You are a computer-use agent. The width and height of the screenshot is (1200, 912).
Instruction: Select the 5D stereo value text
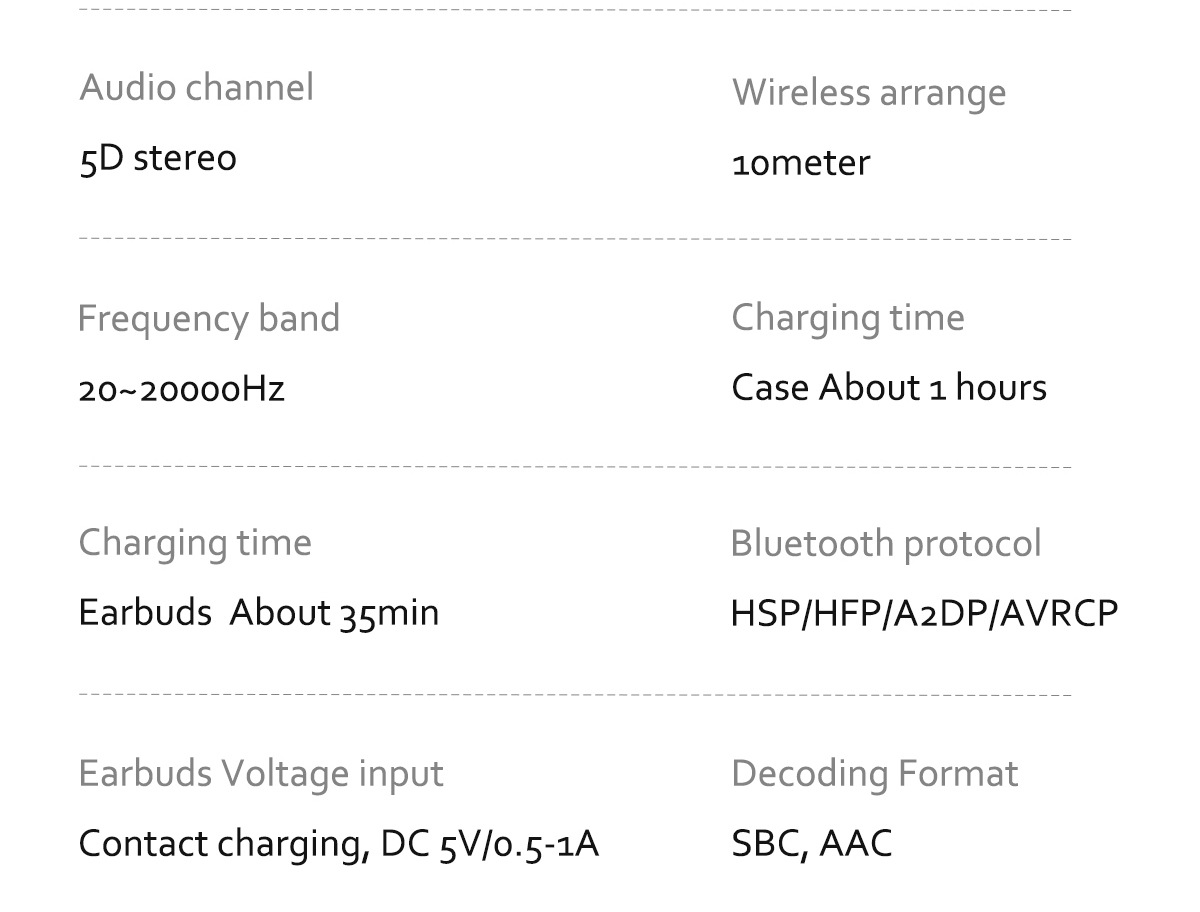(x=158, y=158)
